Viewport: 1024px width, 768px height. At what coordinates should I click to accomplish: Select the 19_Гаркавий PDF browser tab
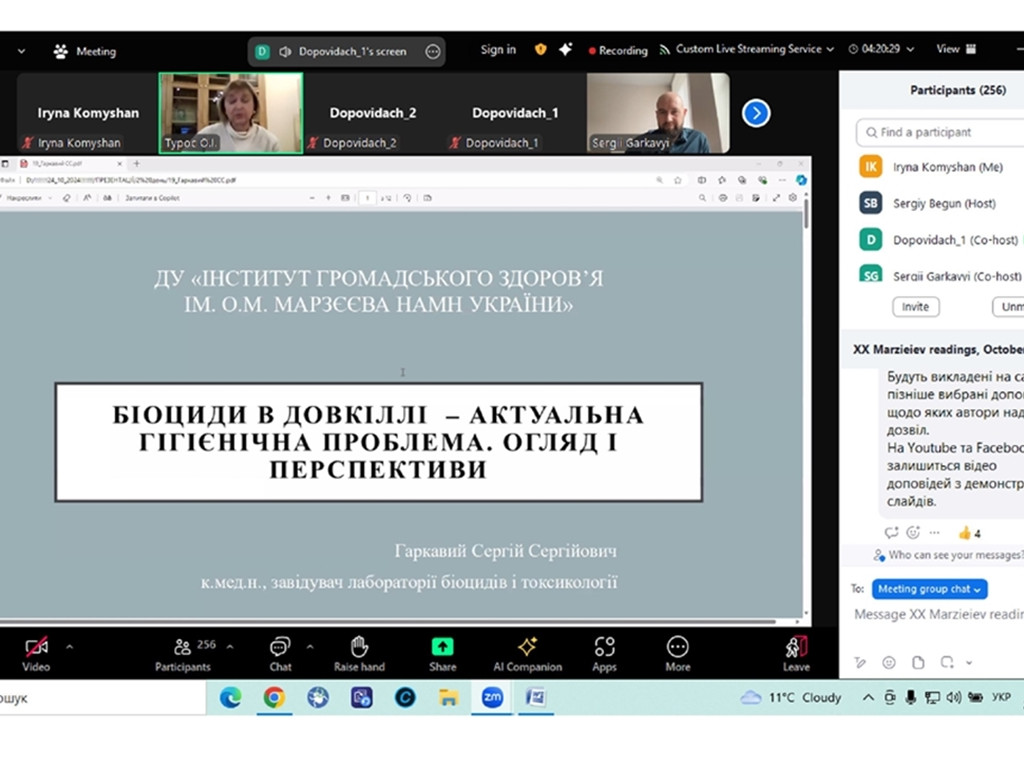(x=69, y=163)
